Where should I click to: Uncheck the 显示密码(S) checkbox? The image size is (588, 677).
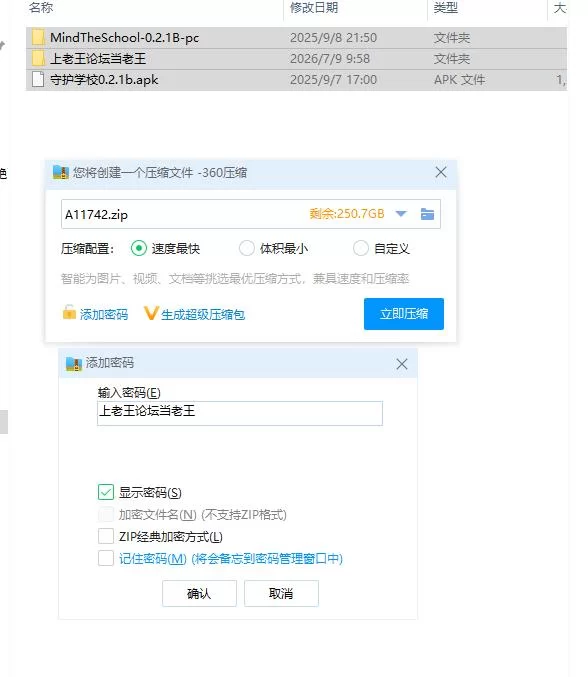coord(106,492)
